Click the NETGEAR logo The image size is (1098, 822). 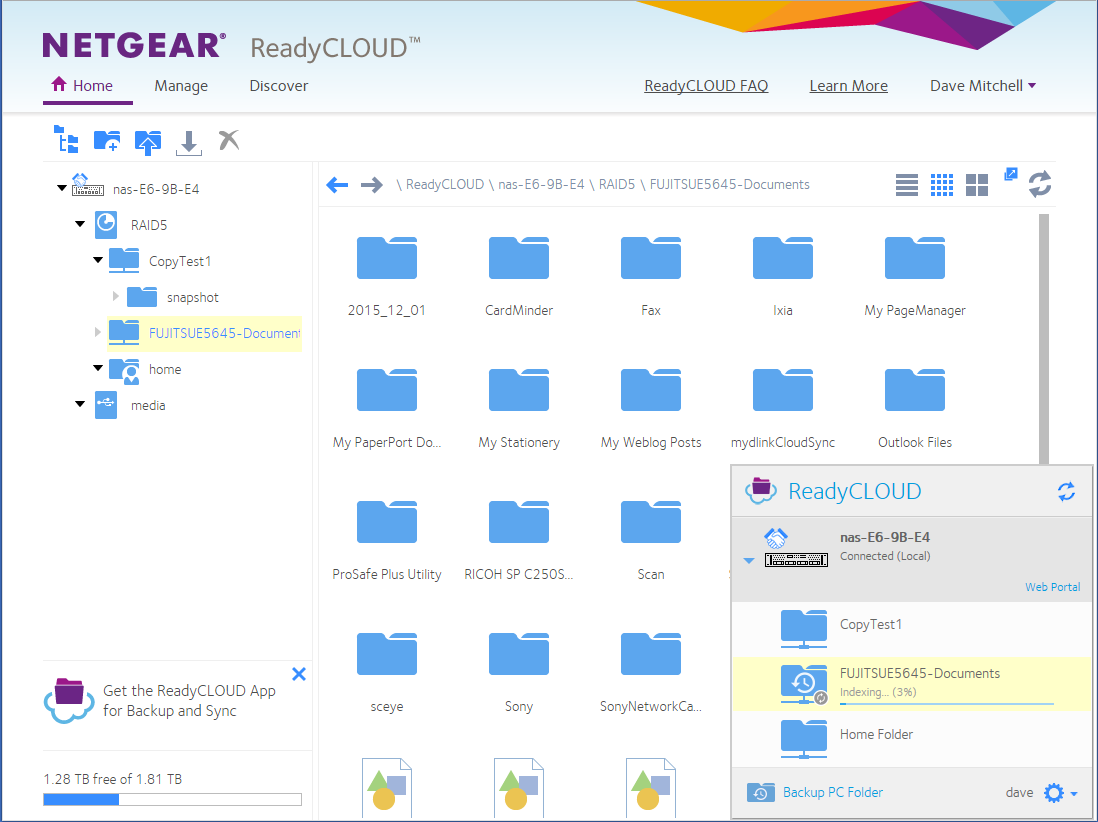[x=134, y=46]
